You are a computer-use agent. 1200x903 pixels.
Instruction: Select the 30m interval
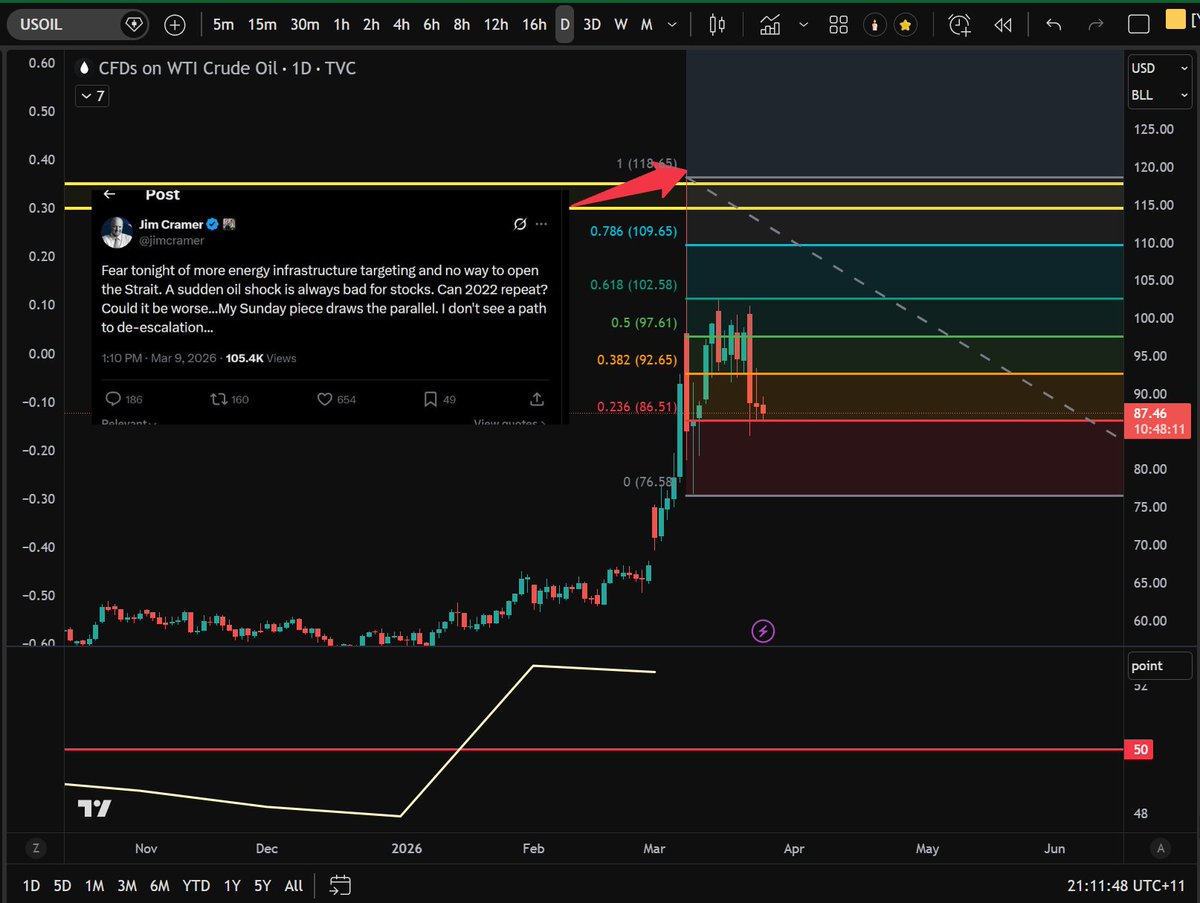(x=305, y=25)
